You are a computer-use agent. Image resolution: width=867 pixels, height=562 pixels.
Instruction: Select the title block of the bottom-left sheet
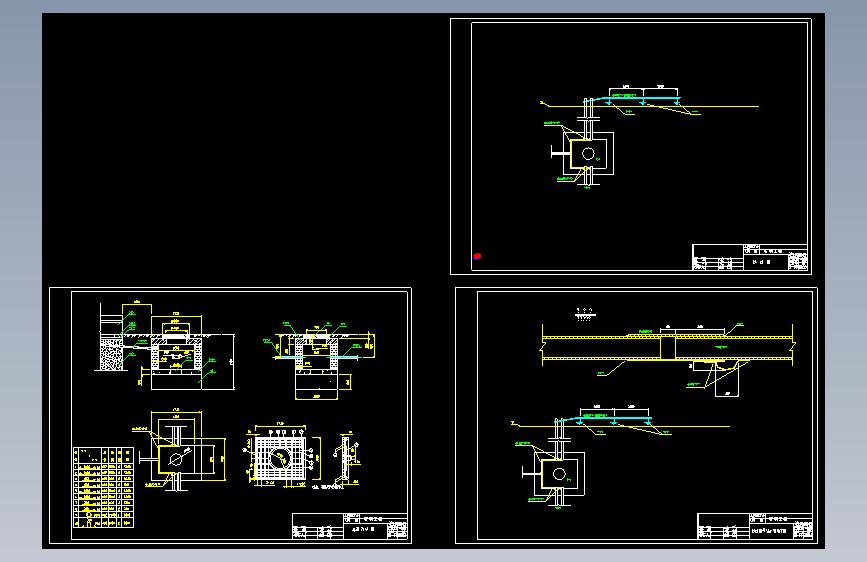[x=350, y=526]
